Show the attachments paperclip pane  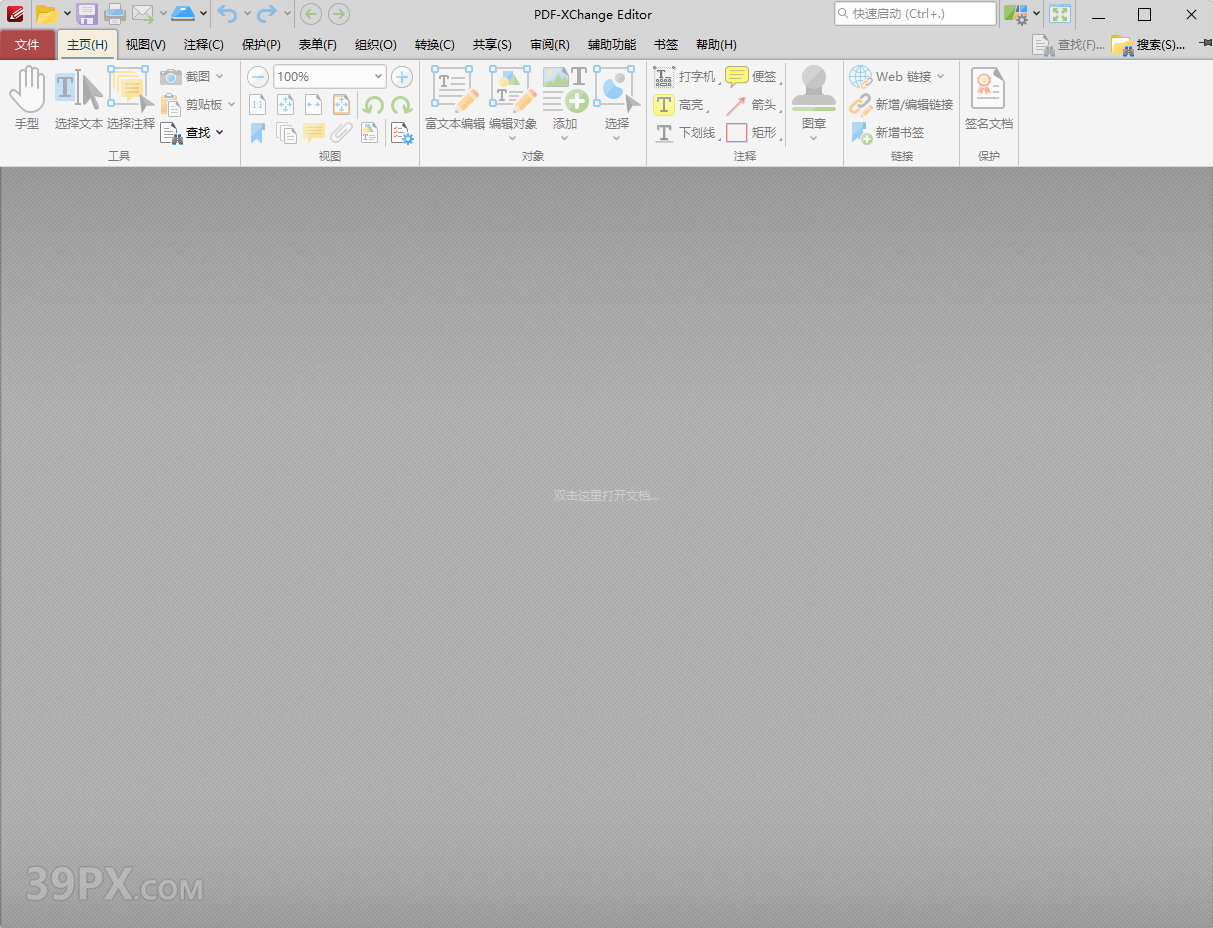tap(342, 133)
